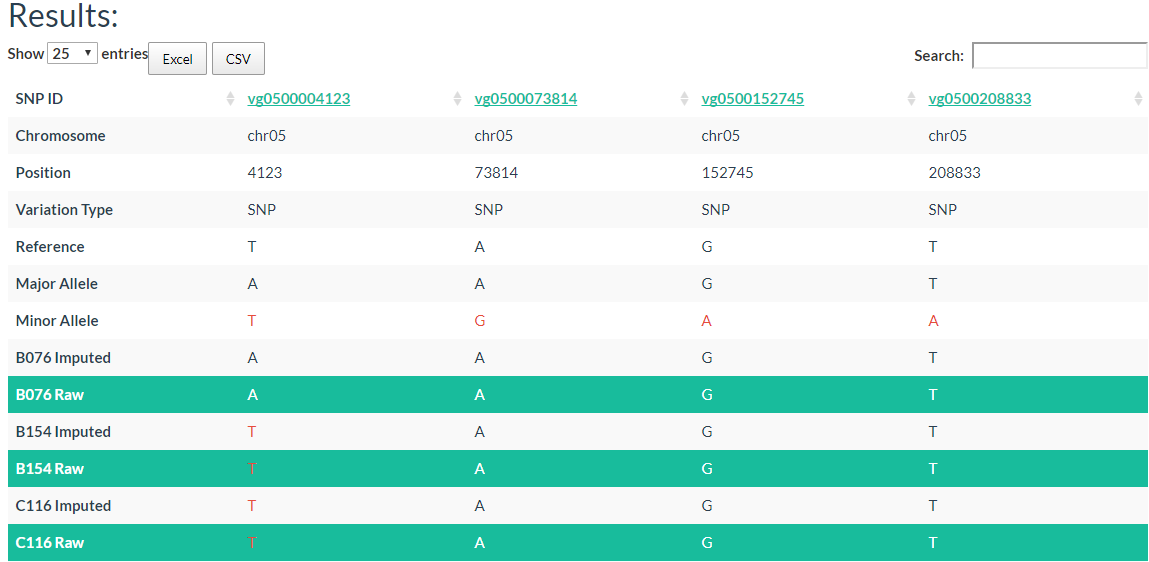Click red T in B154 Raw row
Screen dimensions: 1149x562
(252, 468)
